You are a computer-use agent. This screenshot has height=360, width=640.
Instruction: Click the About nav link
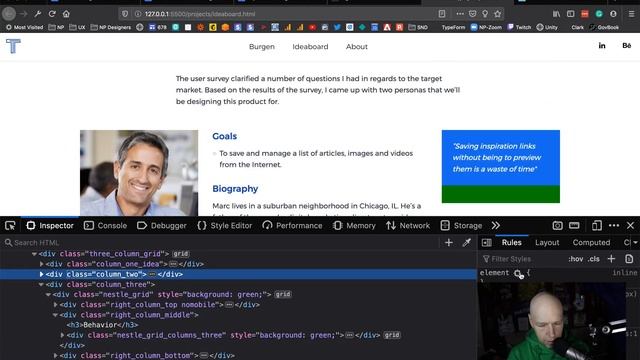(x=357, y=47)
